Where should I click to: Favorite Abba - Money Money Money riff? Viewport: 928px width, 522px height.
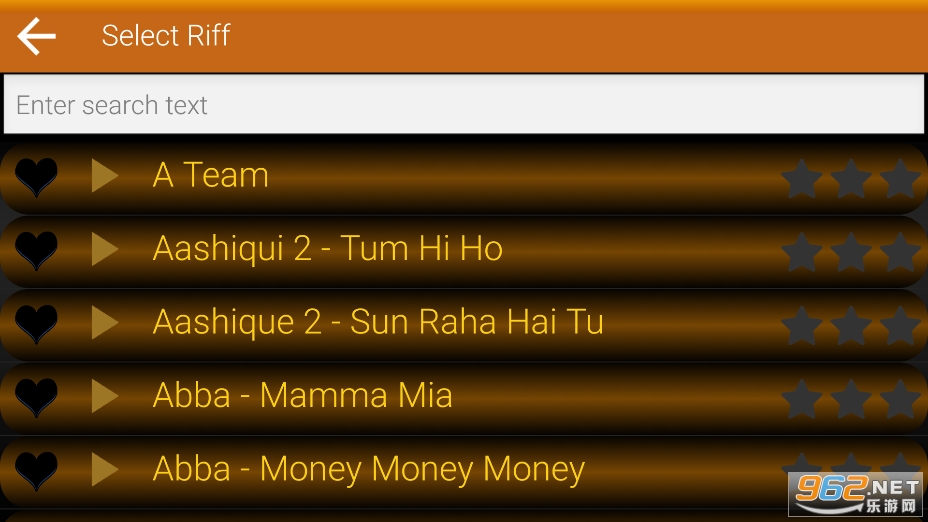click(x=36, y=471)
